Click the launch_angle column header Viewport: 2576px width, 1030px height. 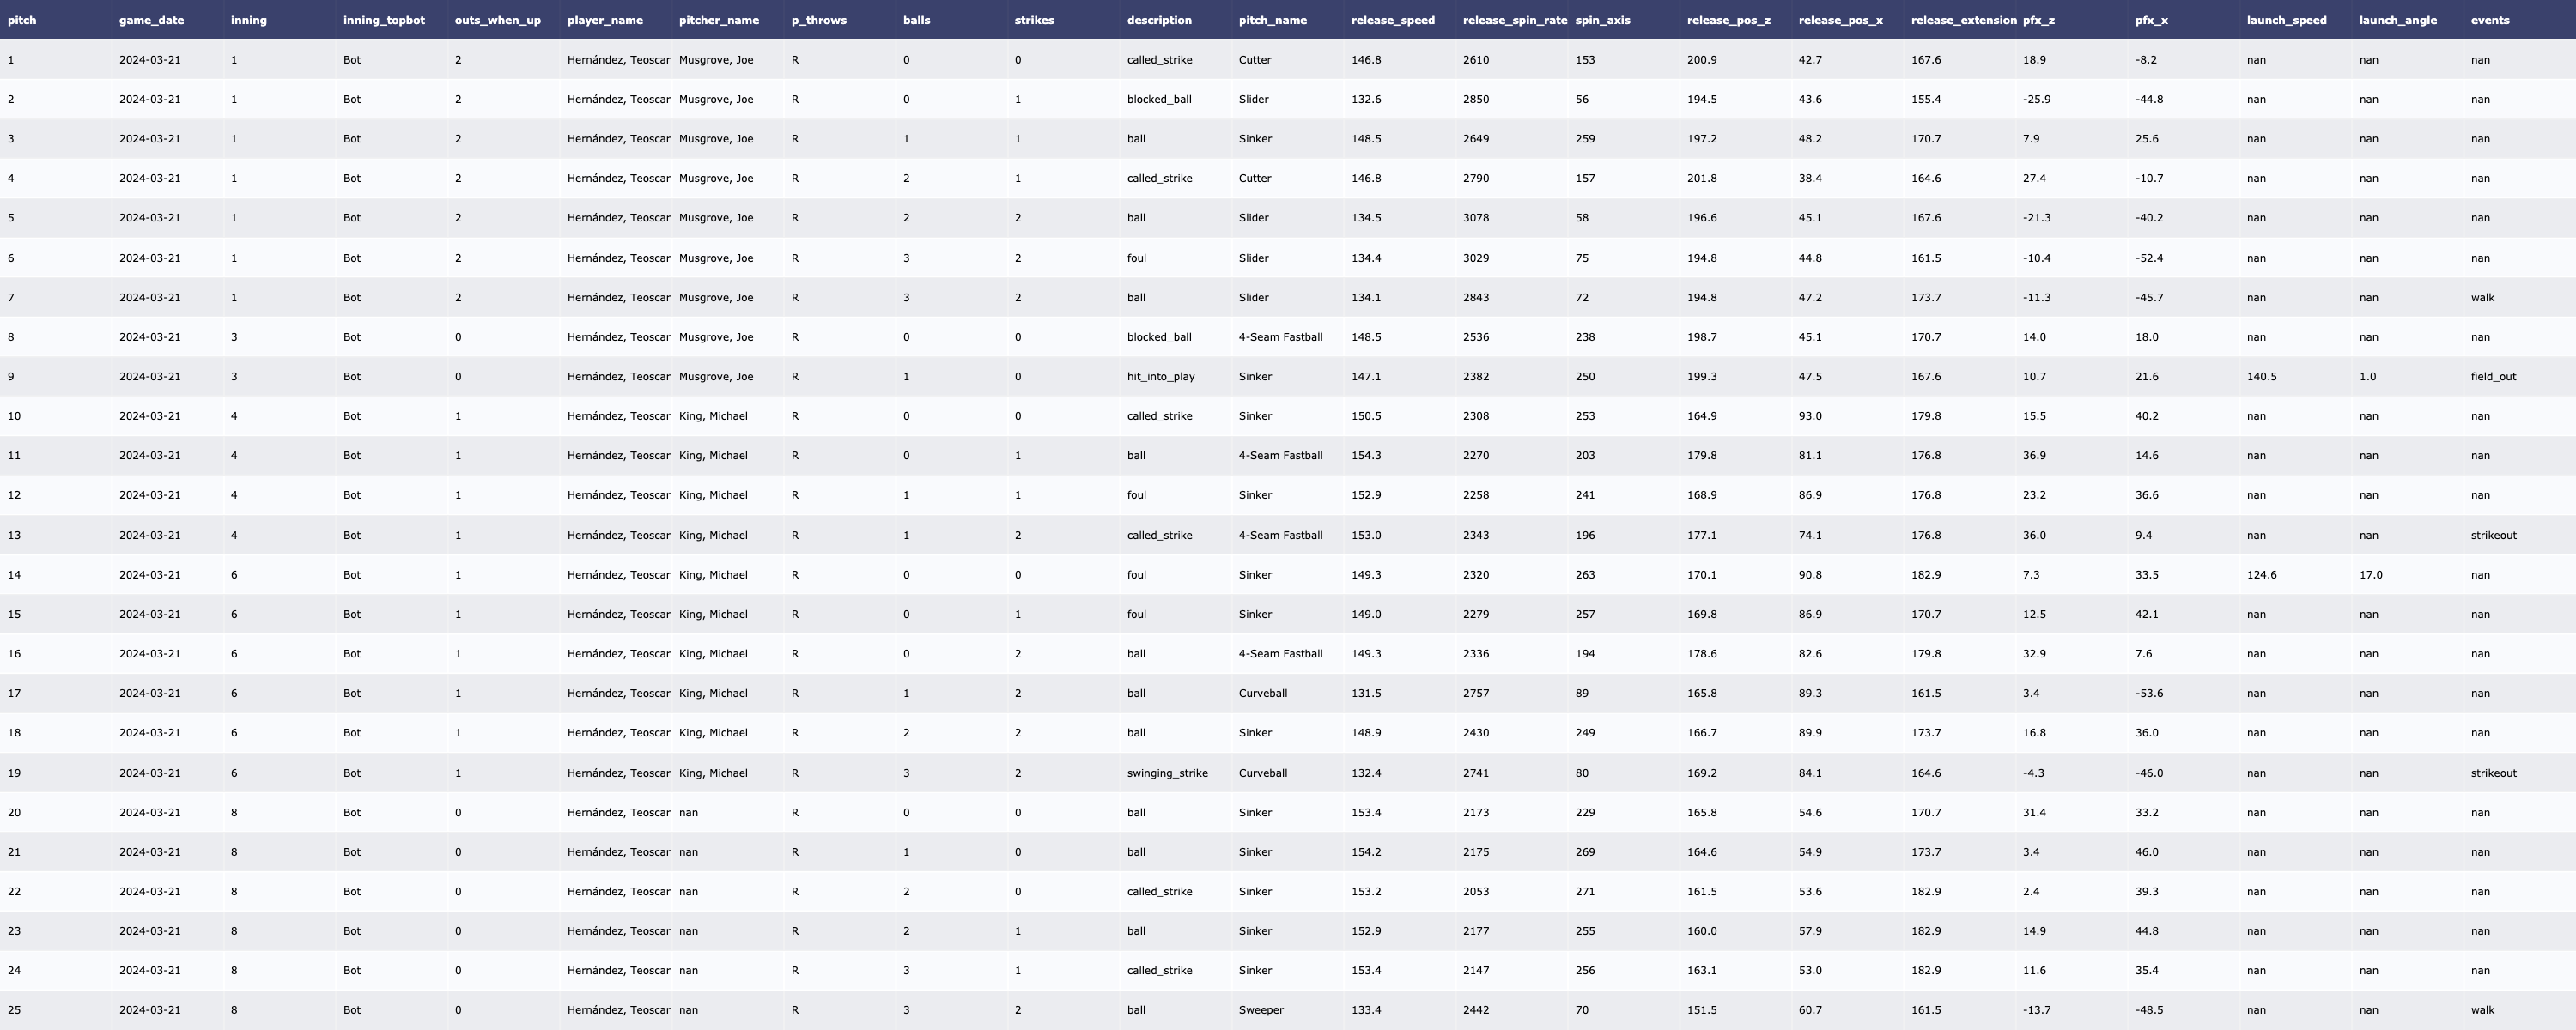[2397, 20]
